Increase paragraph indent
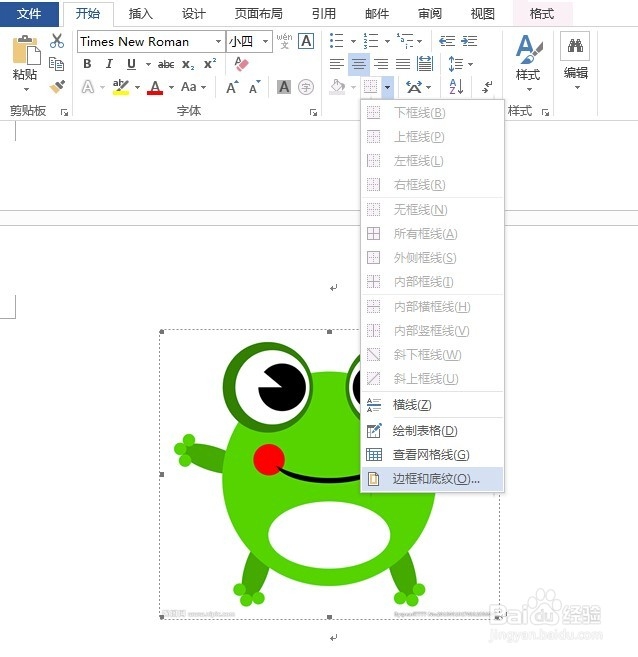Image resolution: width=638 pixels, height=657 pixels. 469,41
